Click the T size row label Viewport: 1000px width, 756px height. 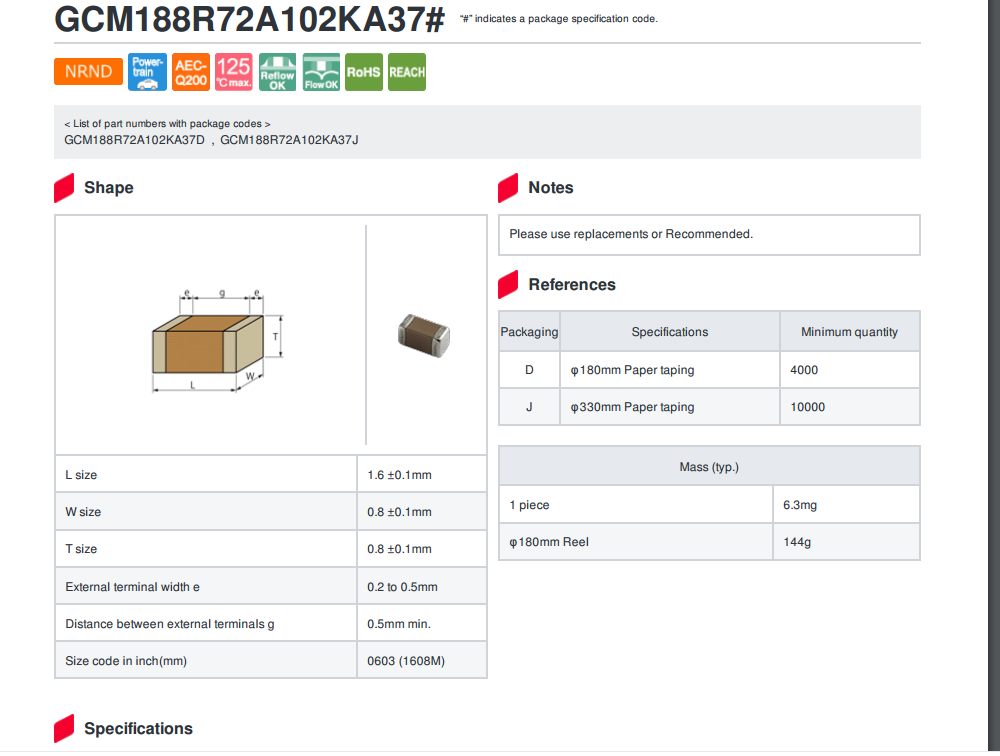[x=81, y=549]
